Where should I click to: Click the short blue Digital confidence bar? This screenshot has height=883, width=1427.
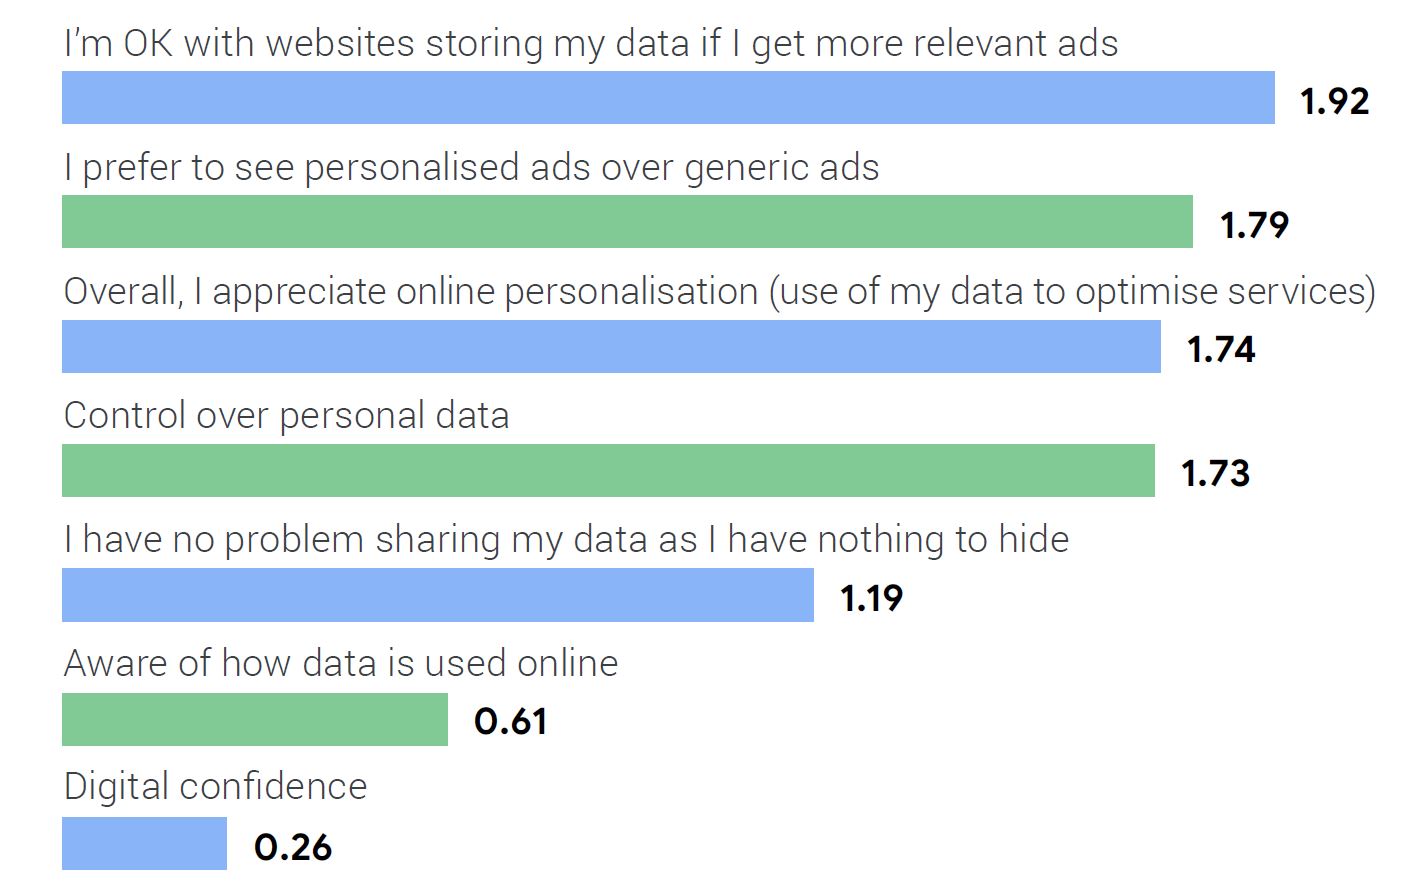coord(144,844)
